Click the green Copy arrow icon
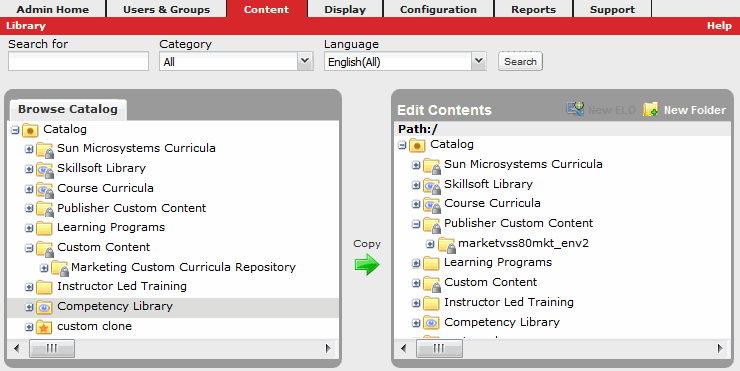This screenshot has width=740, height=371. [367, 265]
